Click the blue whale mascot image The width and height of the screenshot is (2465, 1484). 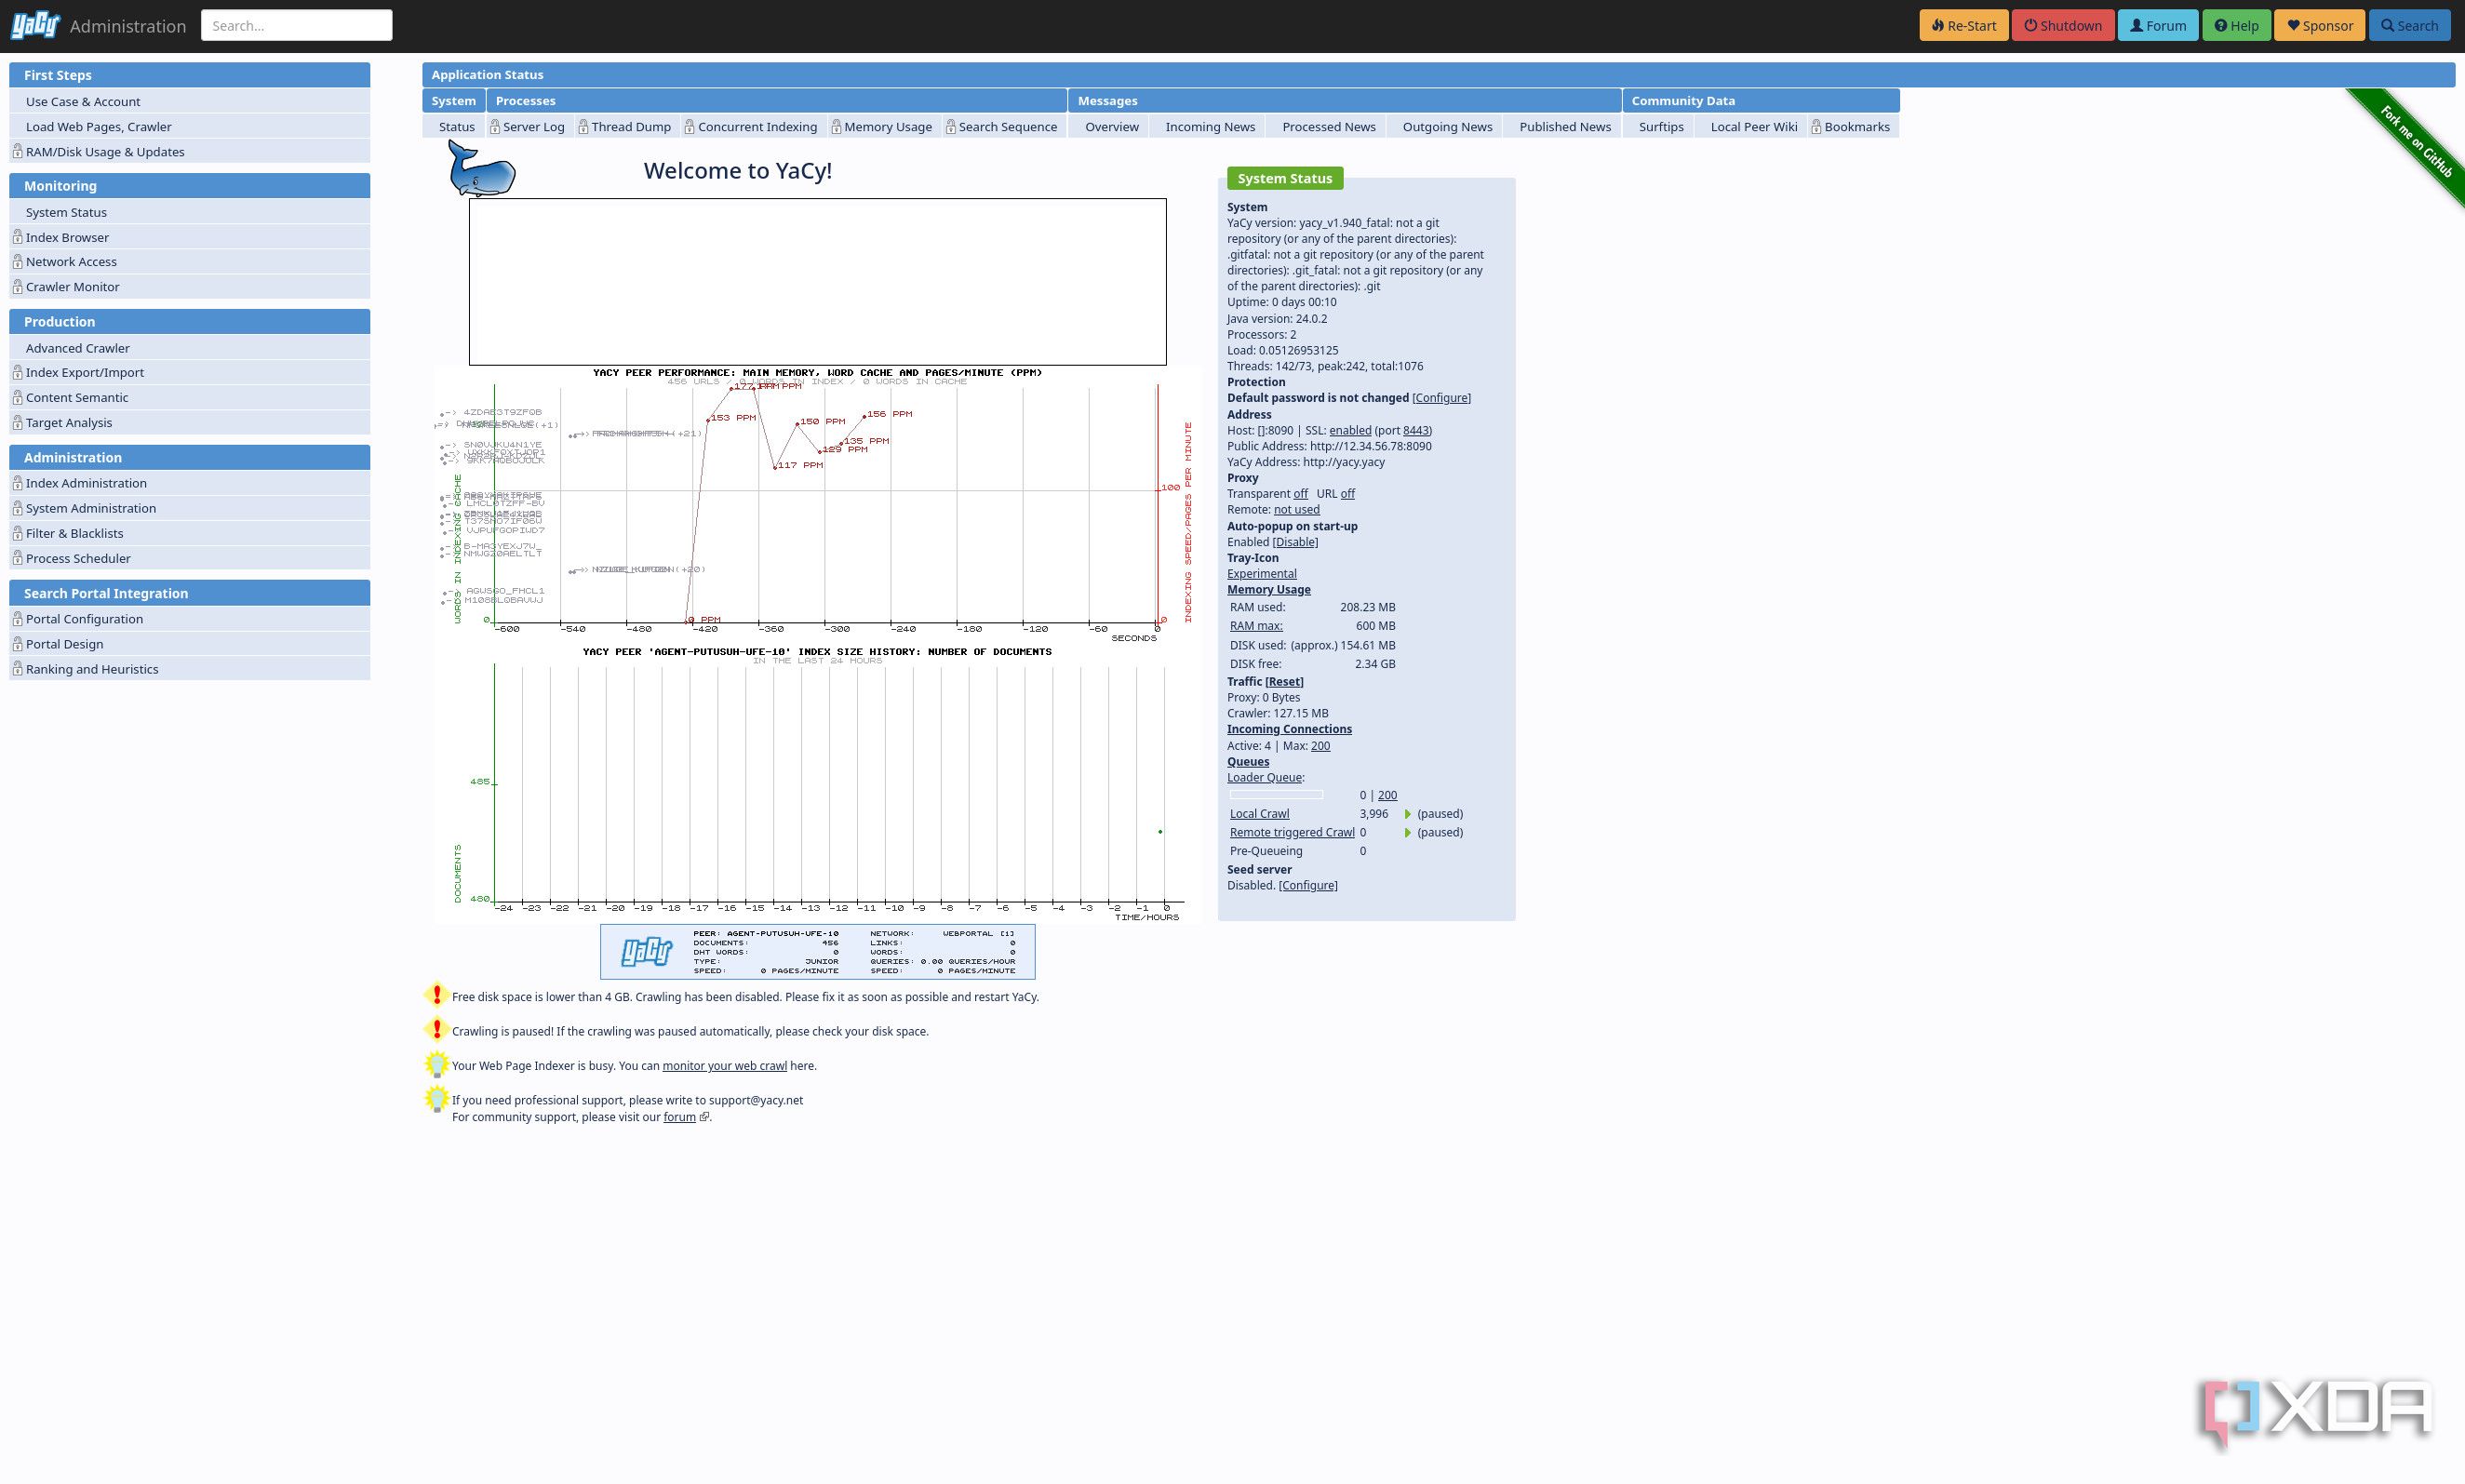[482, 169]
